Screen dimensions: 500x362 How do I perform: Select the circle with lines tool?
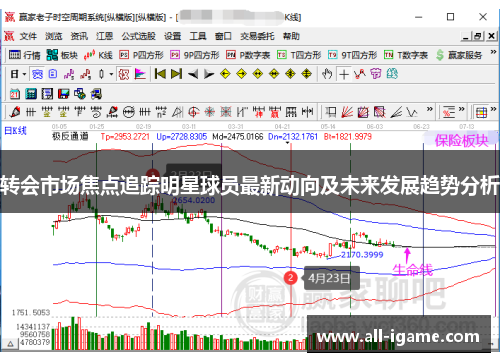point(129,112)
